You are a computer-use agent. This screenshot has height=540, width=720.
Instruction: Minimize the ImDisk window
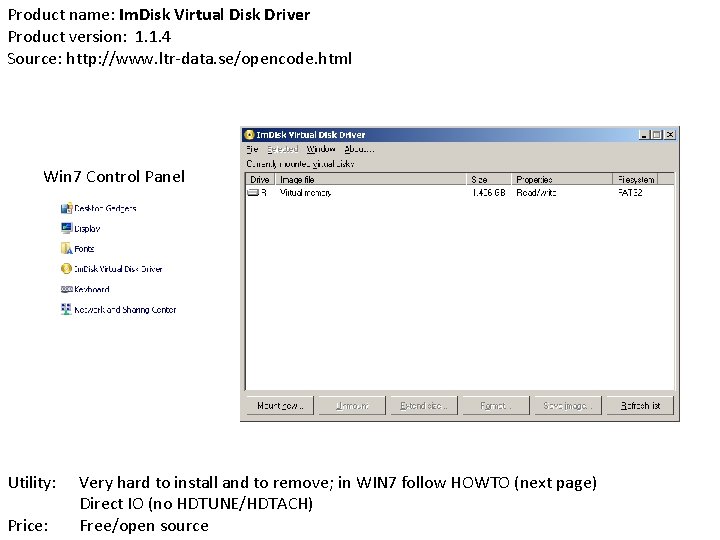coord(644,135)
